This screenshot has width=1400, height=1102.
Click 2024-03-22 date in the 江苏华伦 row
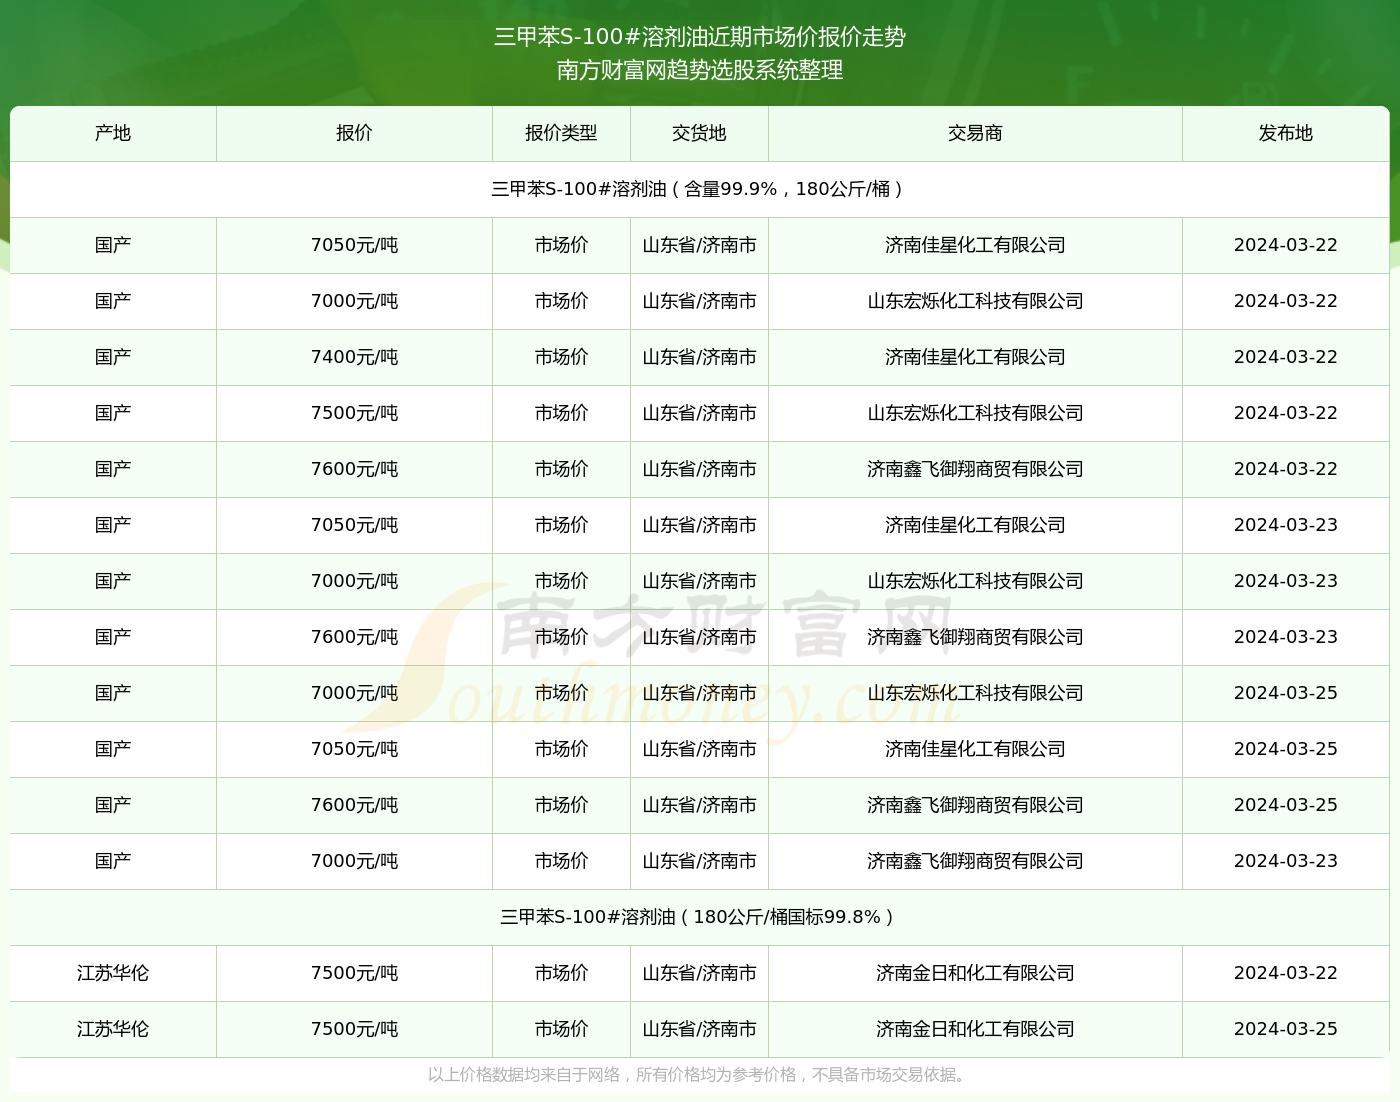(x=1286, y=973)
